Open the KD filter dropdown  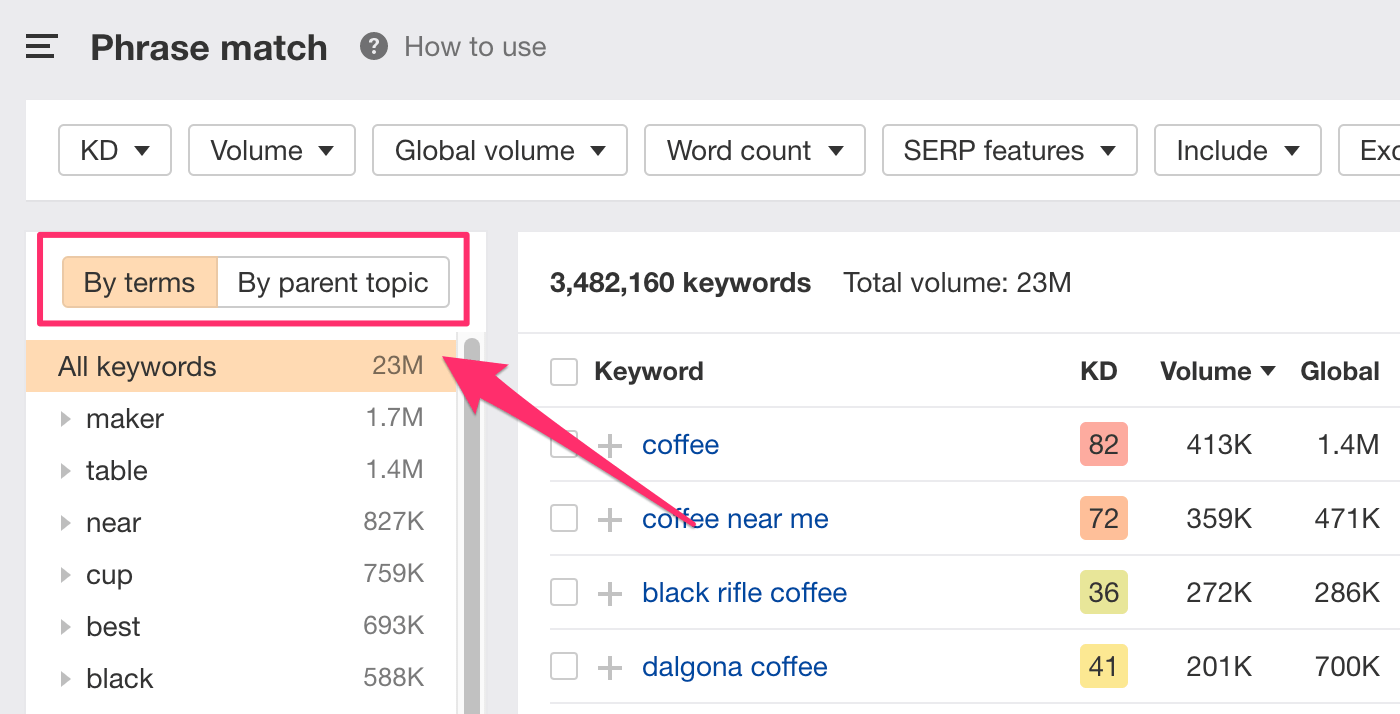115,151
